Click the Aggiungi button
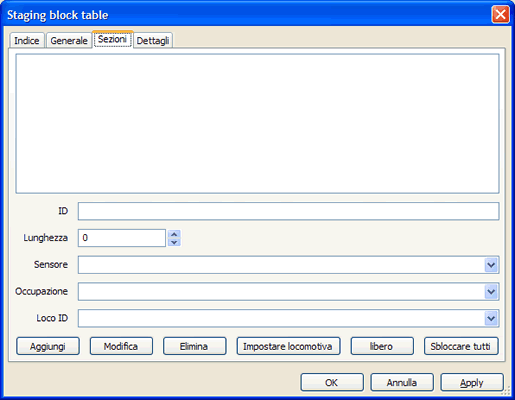The image size is (515, 400). 48,346
